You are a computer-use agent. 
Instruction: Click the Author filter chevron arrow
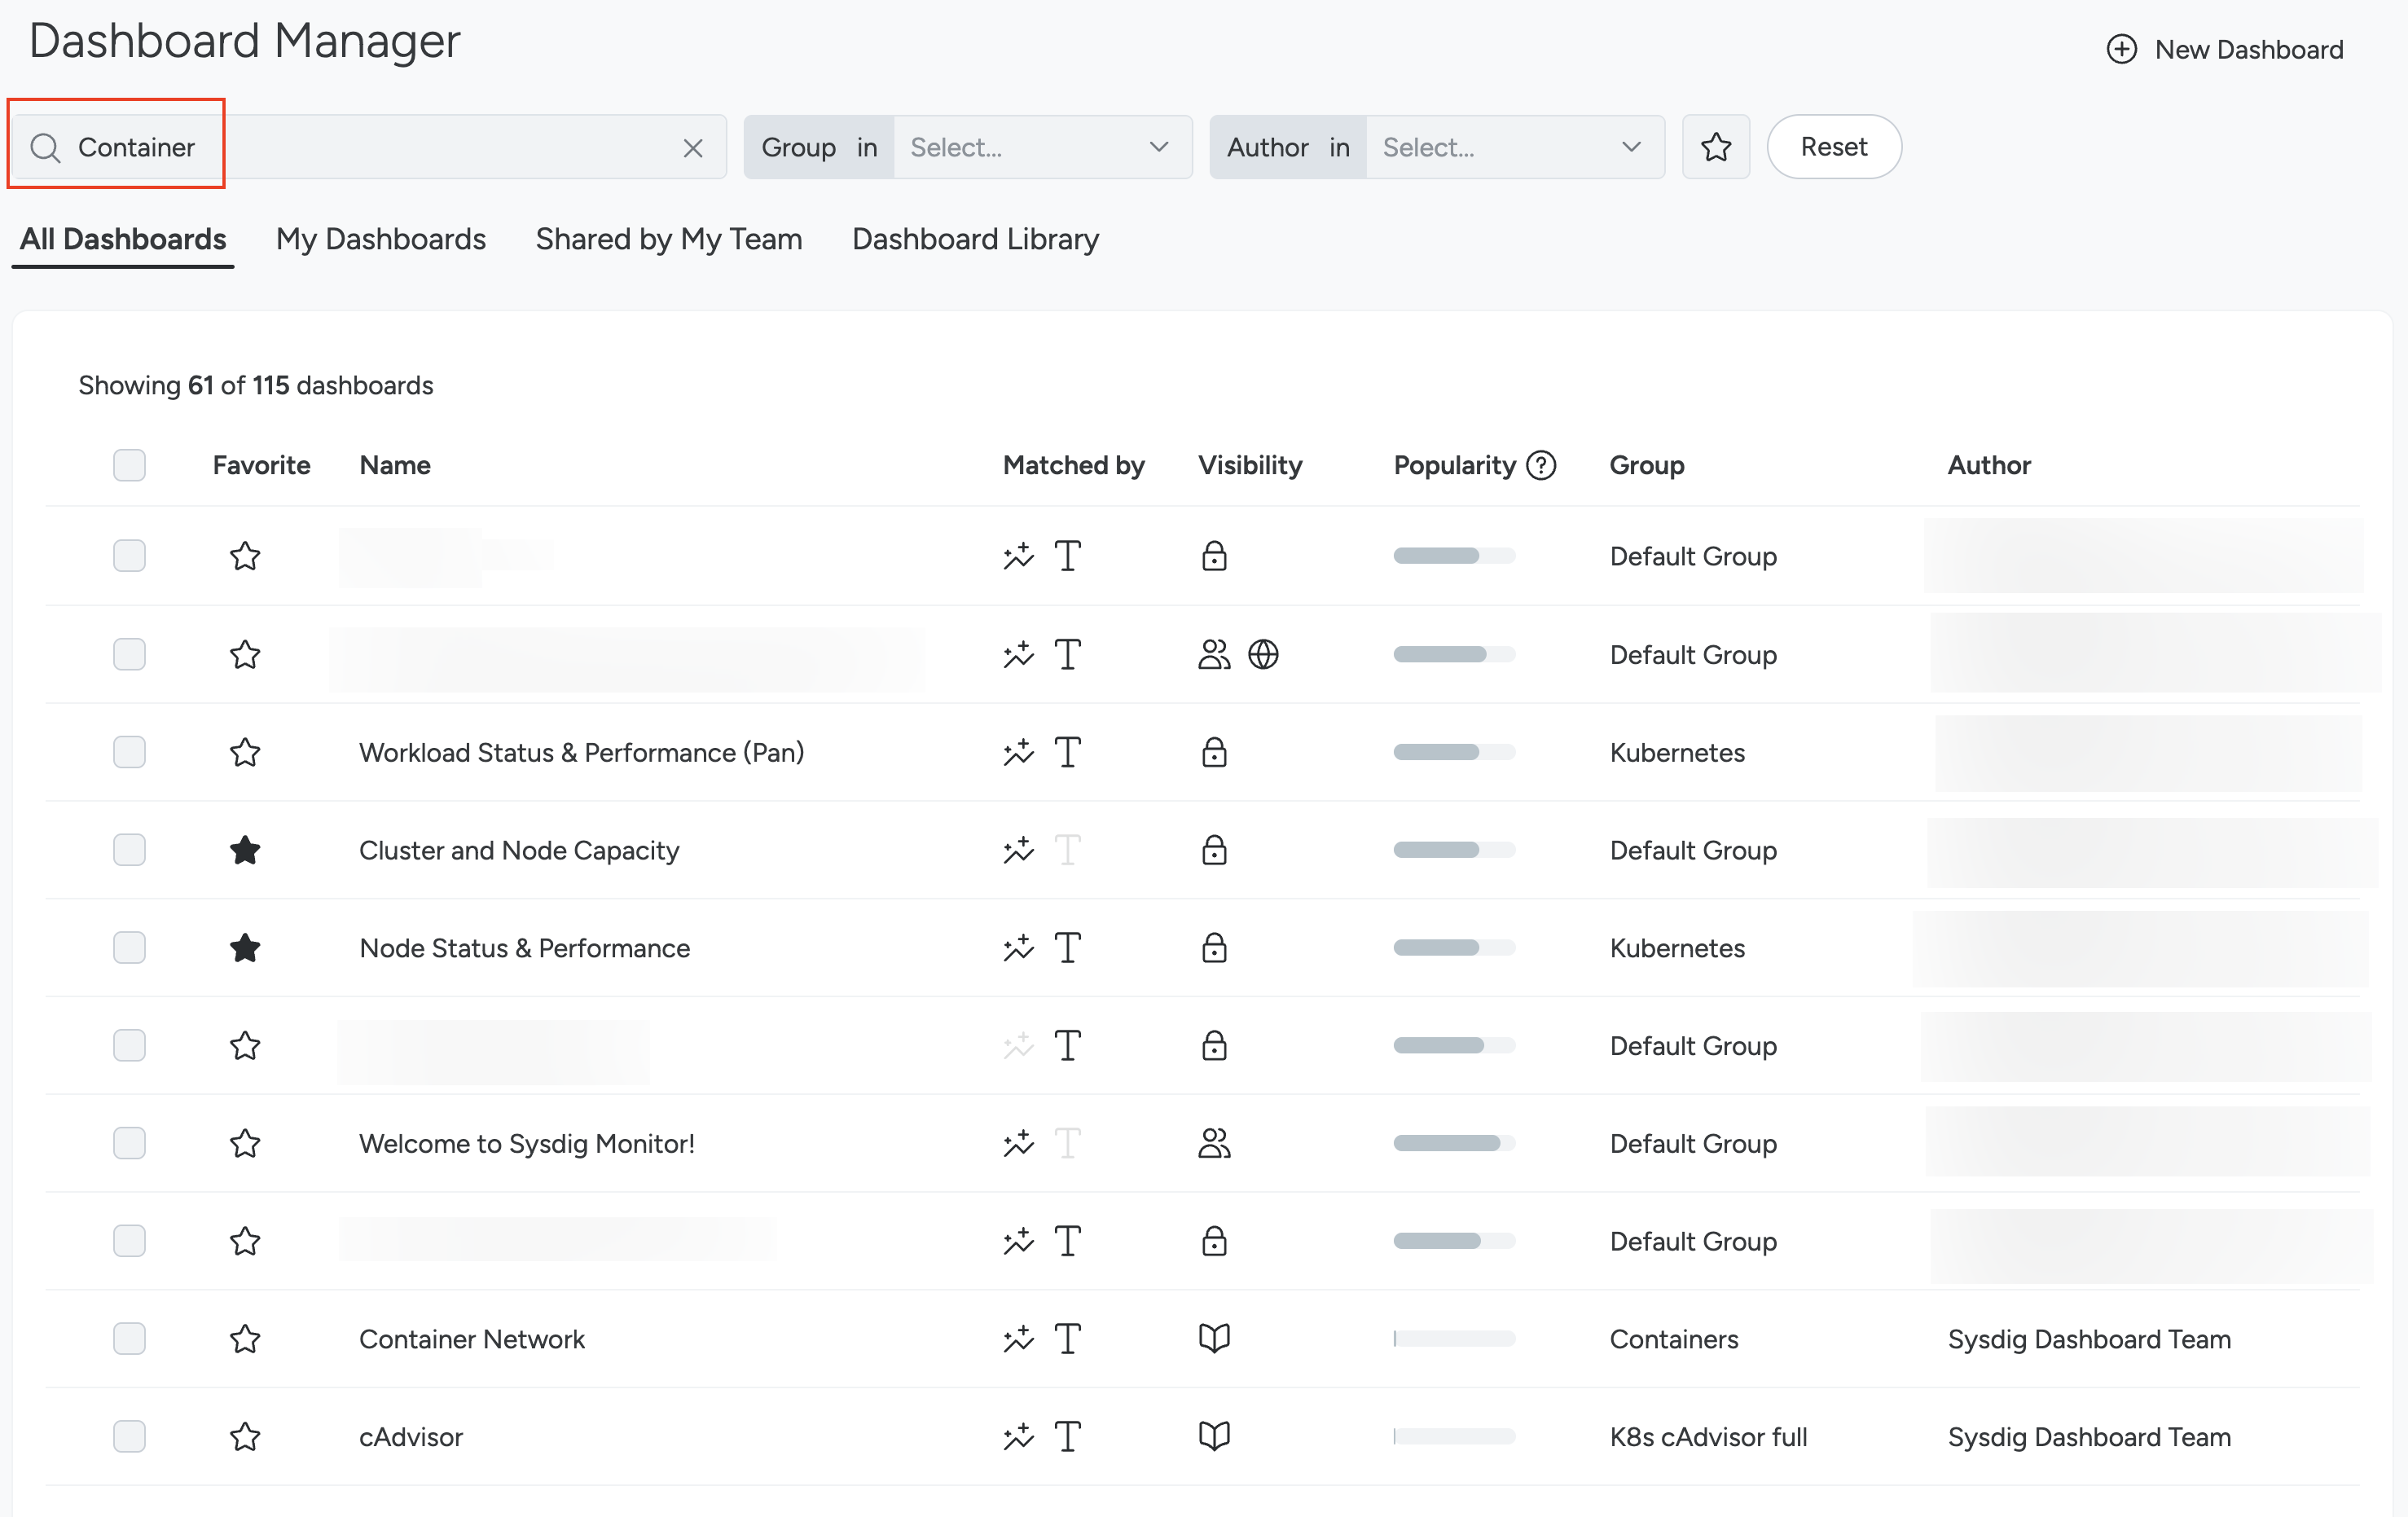click(x=1631, y=147)
